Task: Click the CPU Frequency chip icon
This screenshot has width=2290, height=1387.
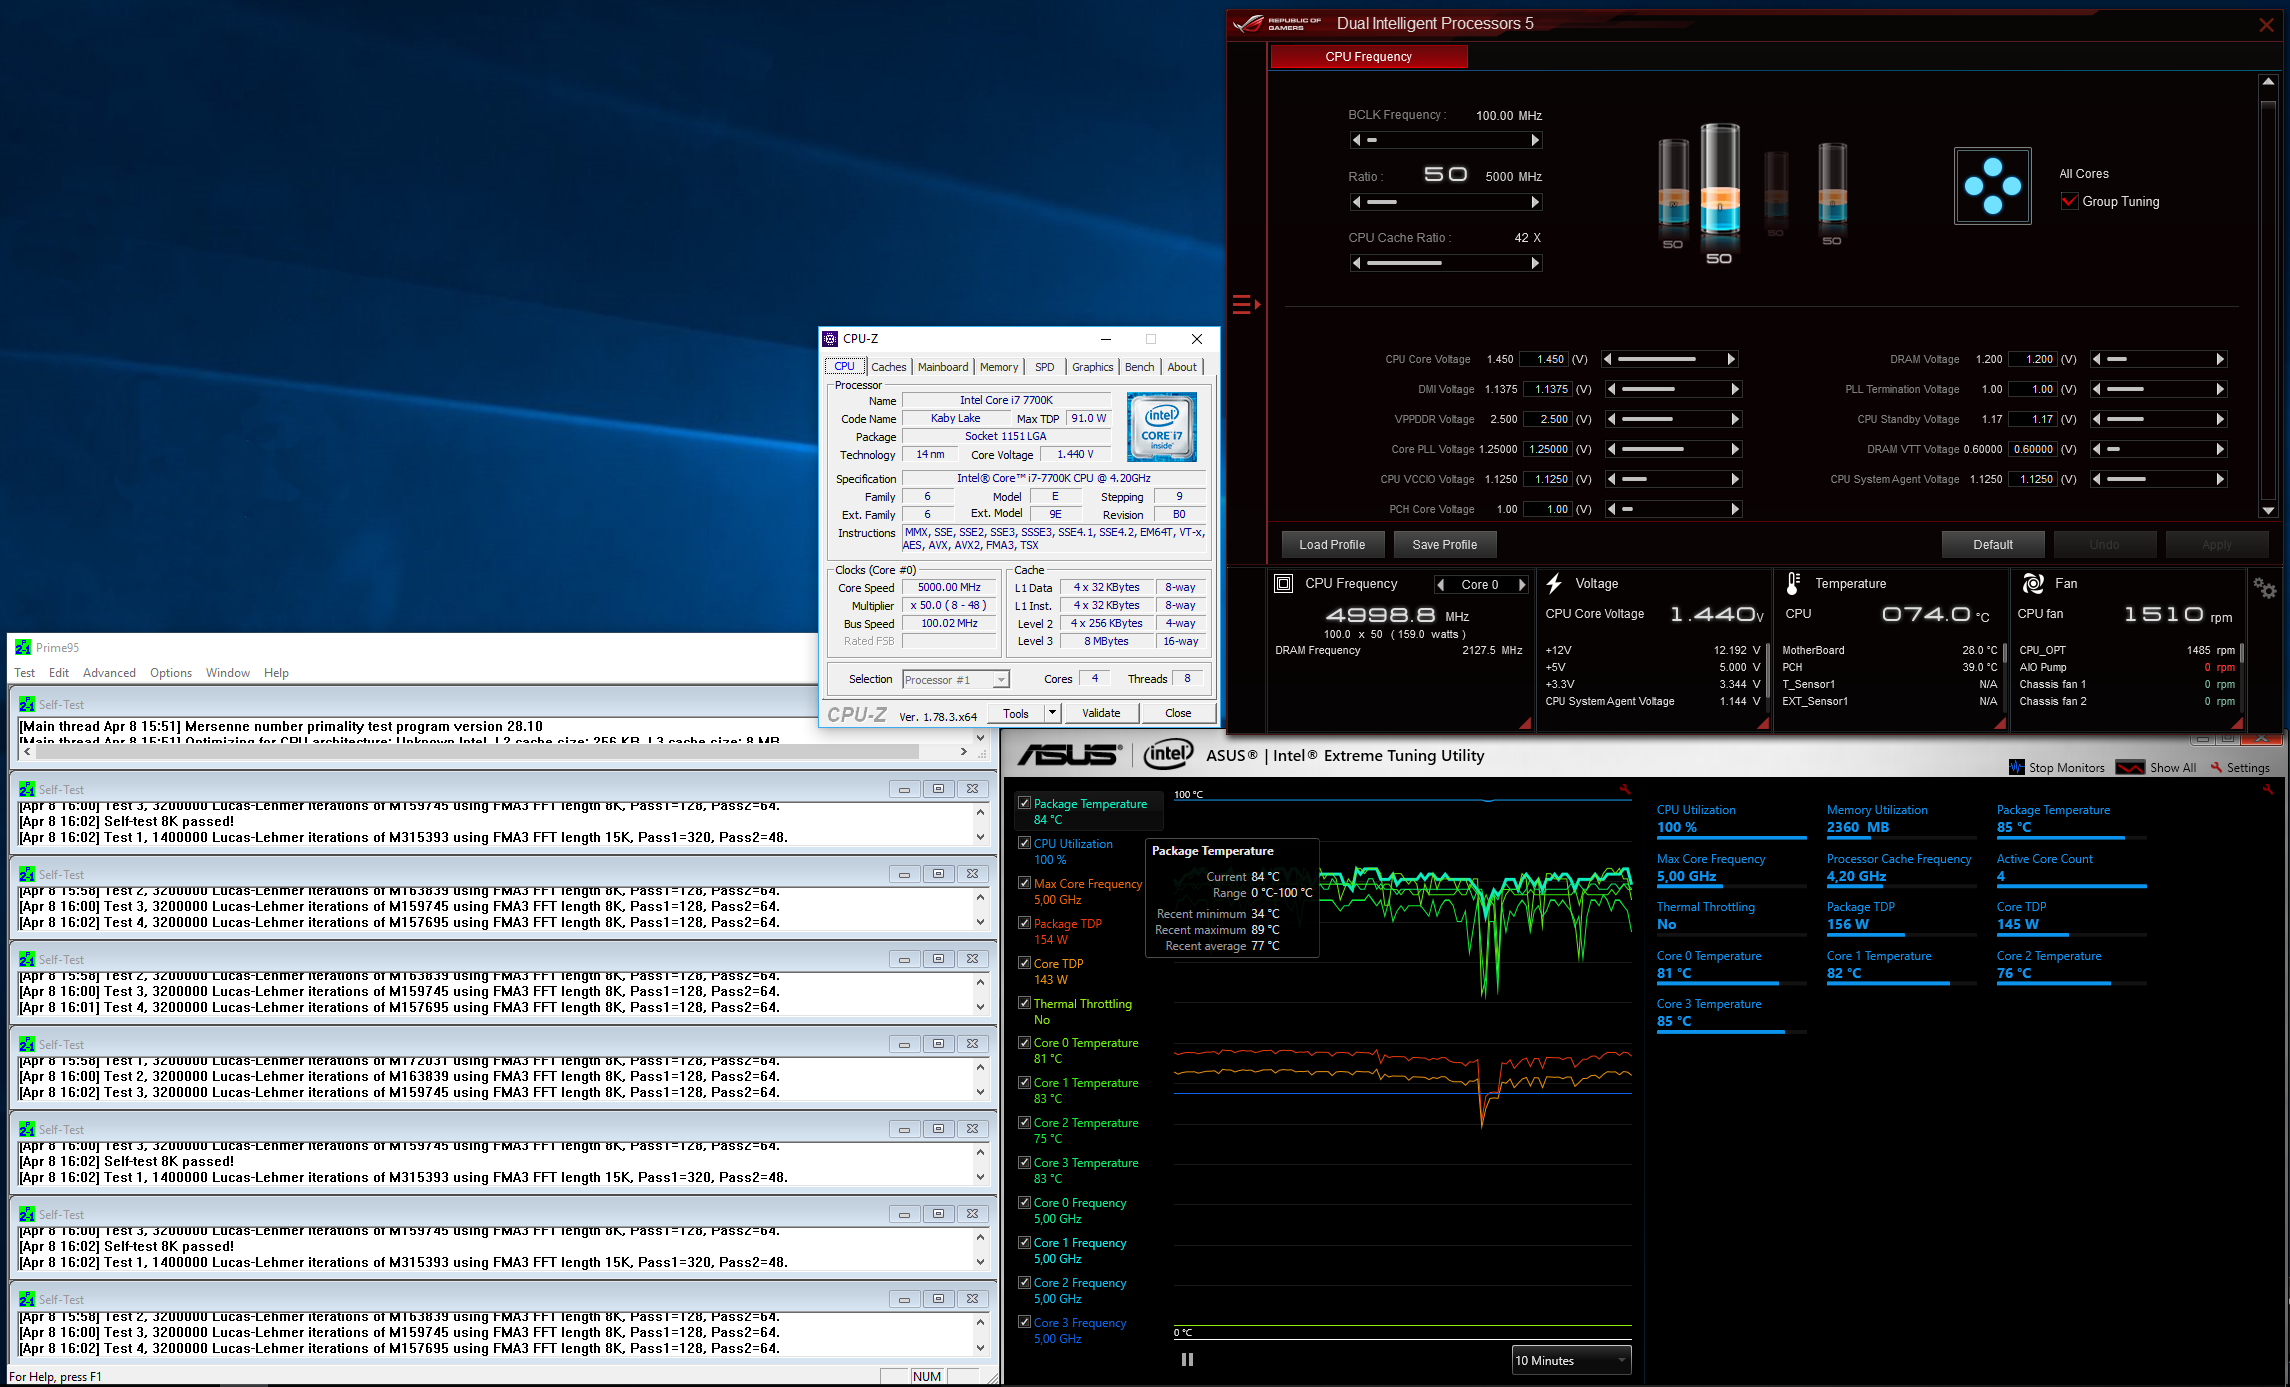Action: pyautogui.click(x=1284, y=583)
